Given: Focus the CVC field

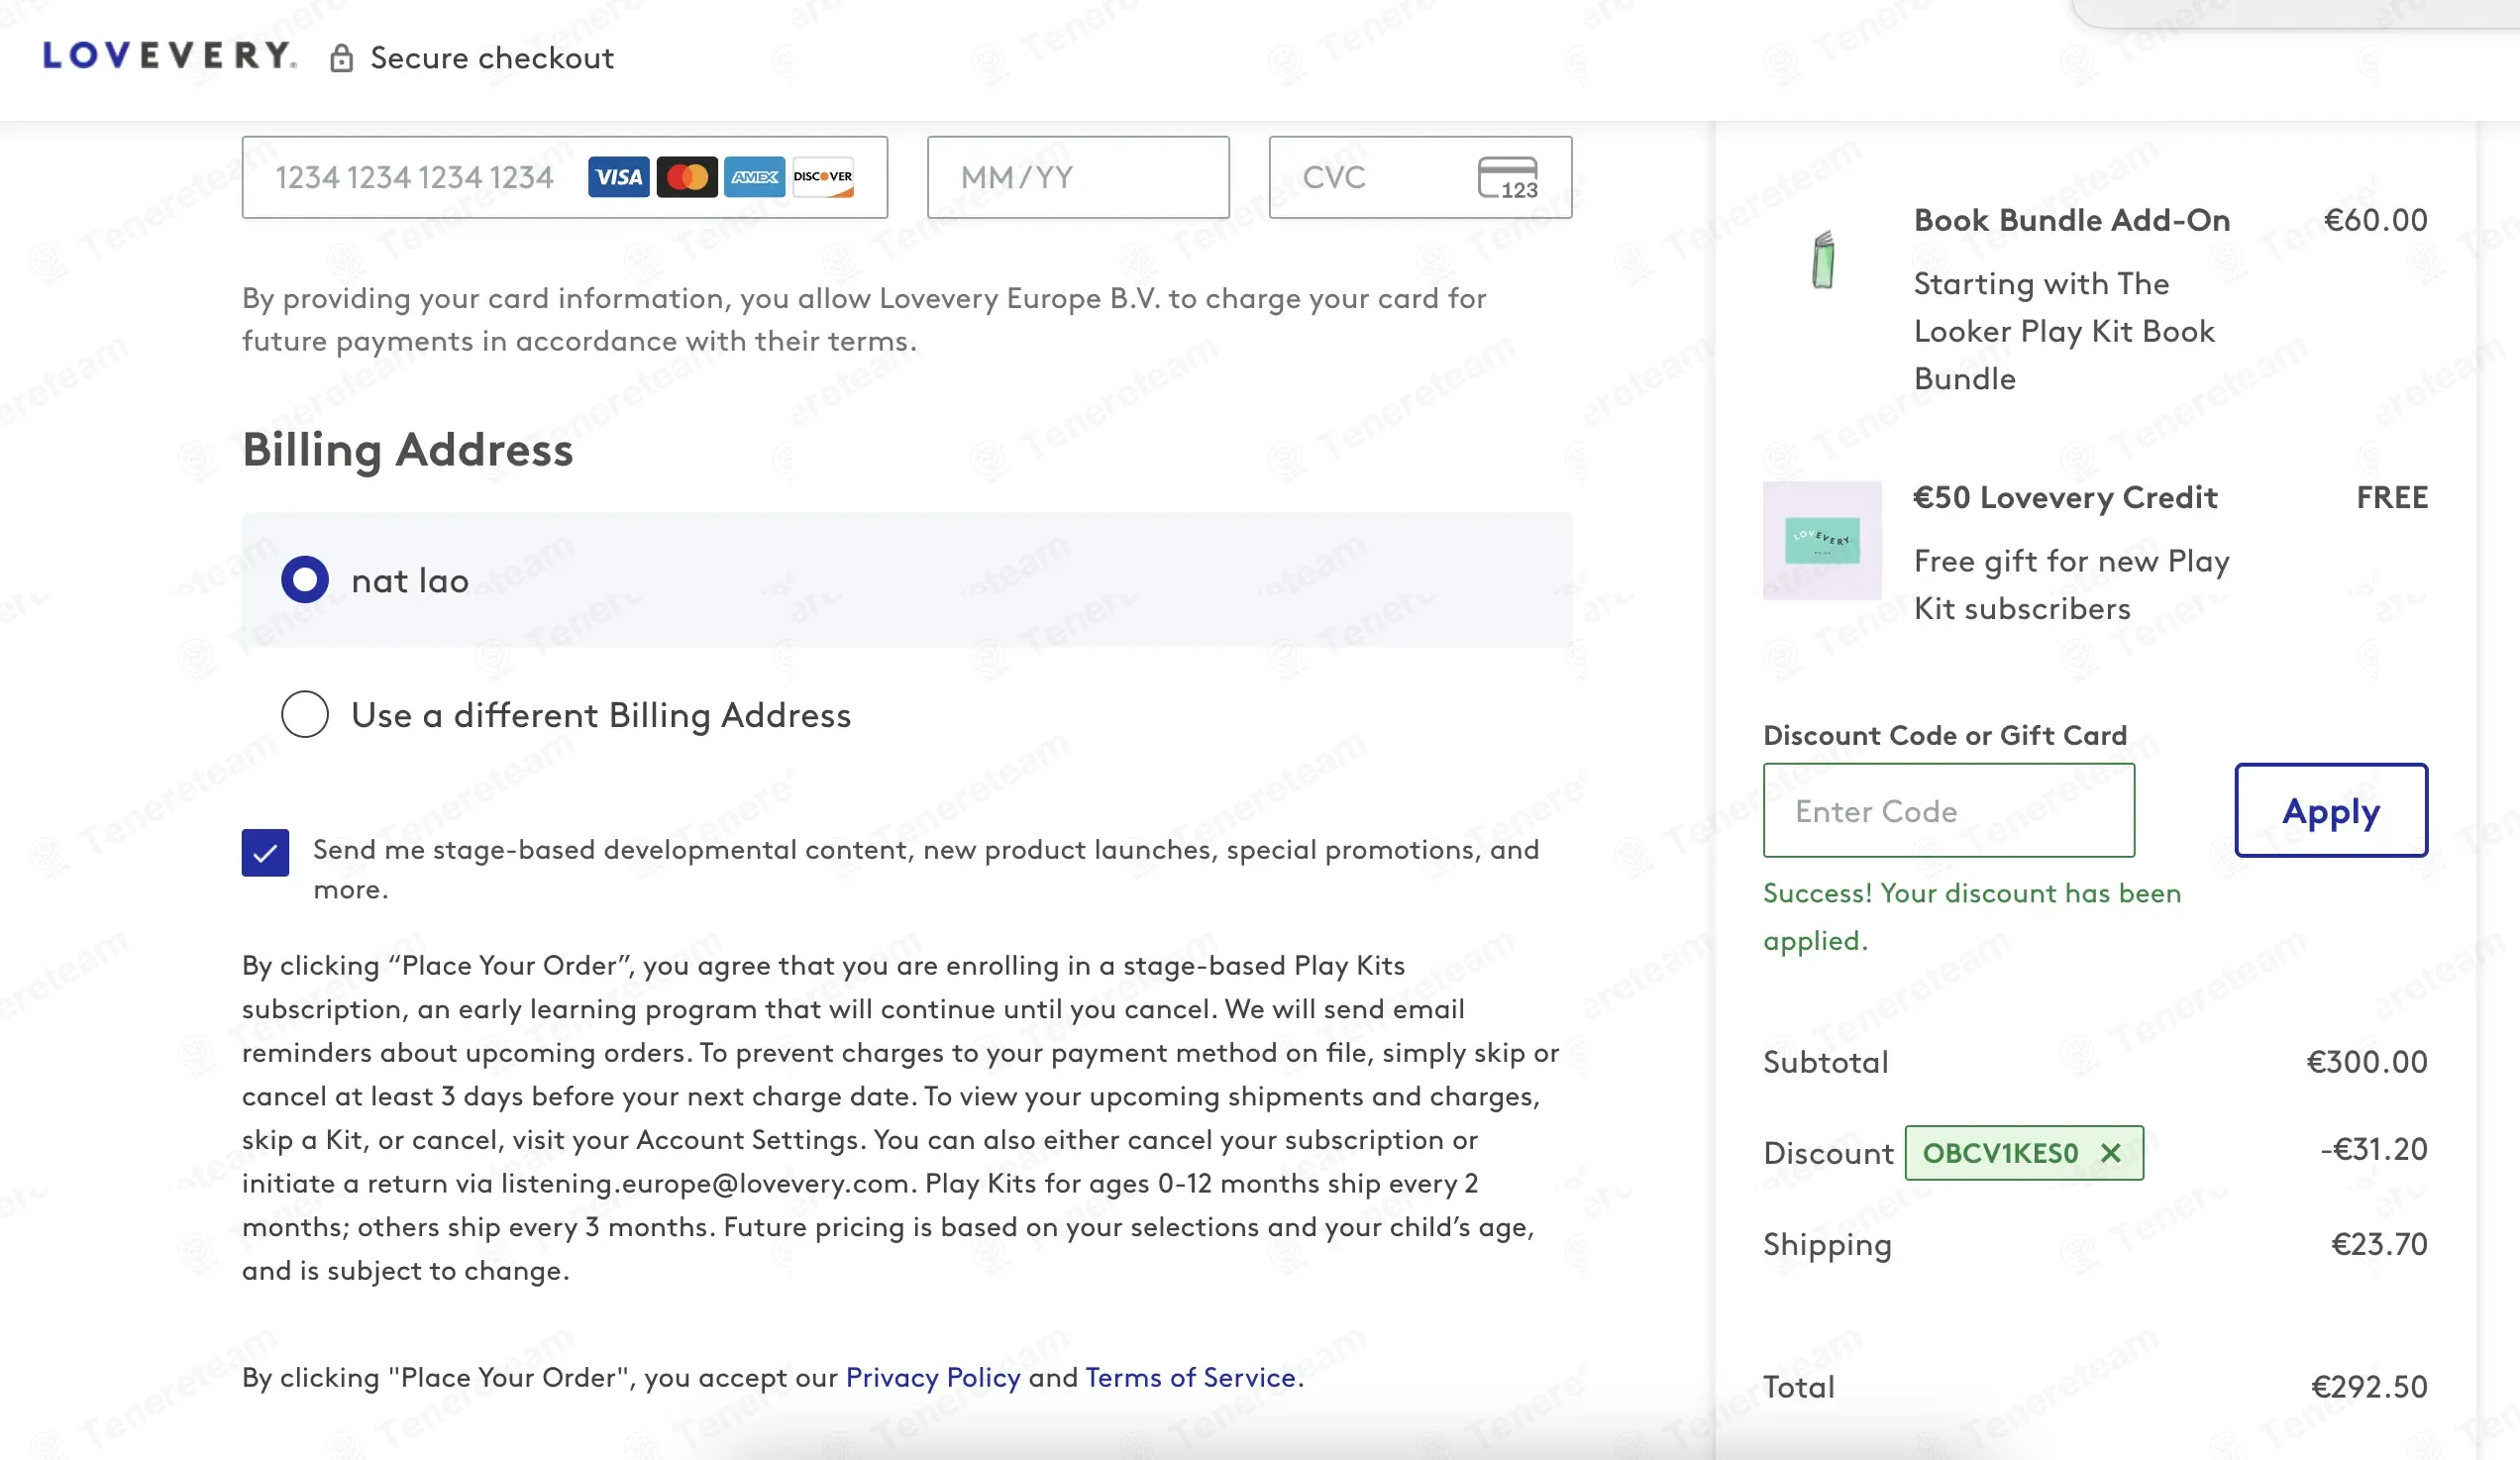Looking at the screenshot, I should [1420, 177].
